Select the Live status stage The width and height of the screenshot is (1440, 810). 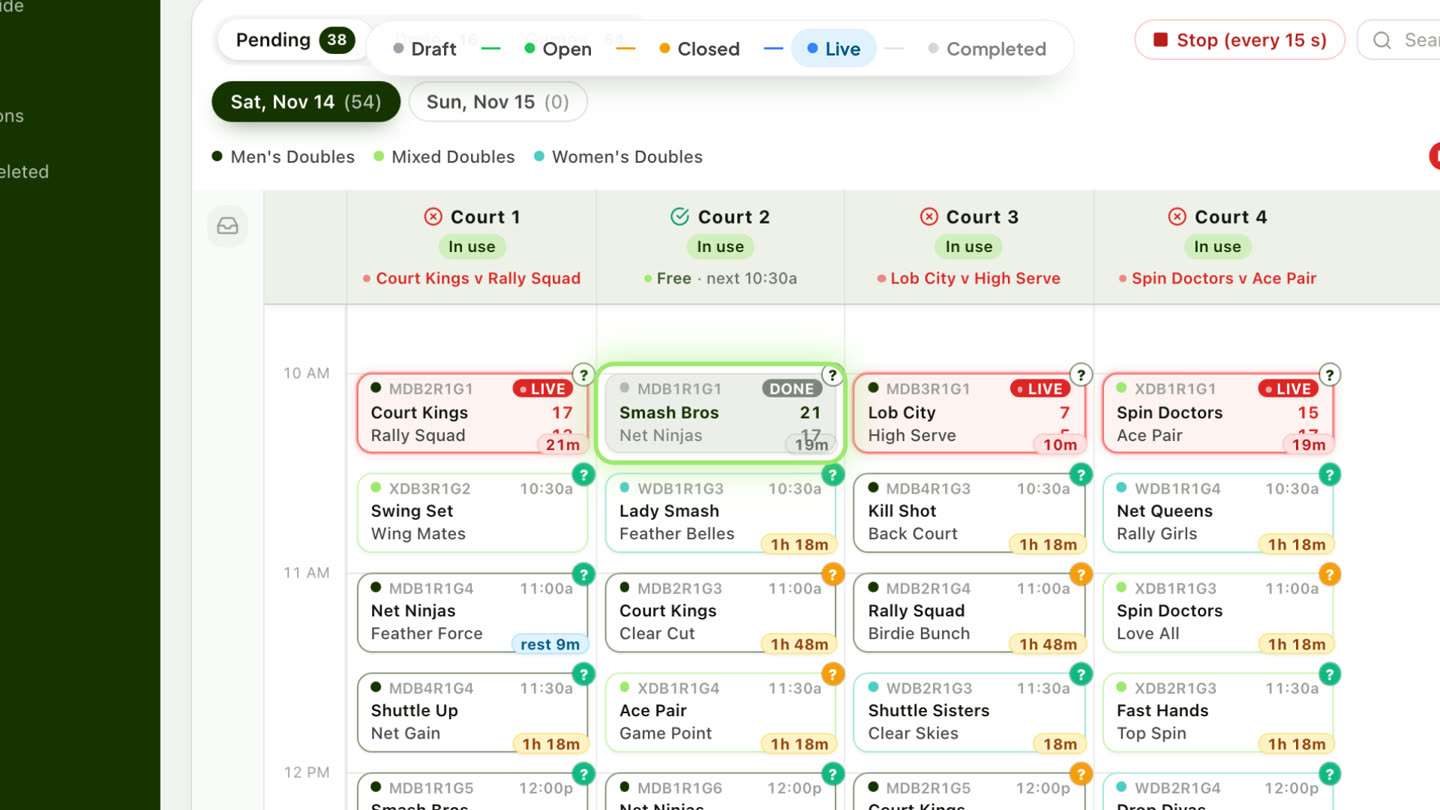[833, 49]
